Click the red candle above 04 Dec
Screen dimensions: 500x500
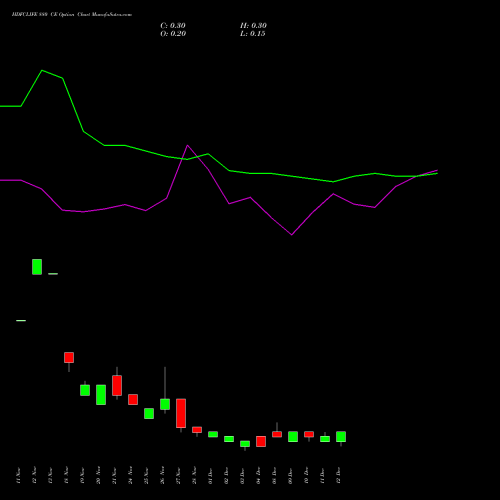click(261, 441)
